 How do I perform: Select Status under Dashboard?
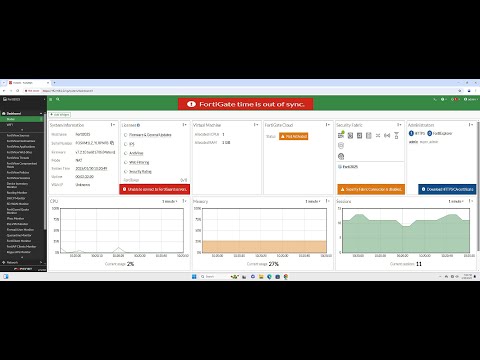click(x=22, y=119)
